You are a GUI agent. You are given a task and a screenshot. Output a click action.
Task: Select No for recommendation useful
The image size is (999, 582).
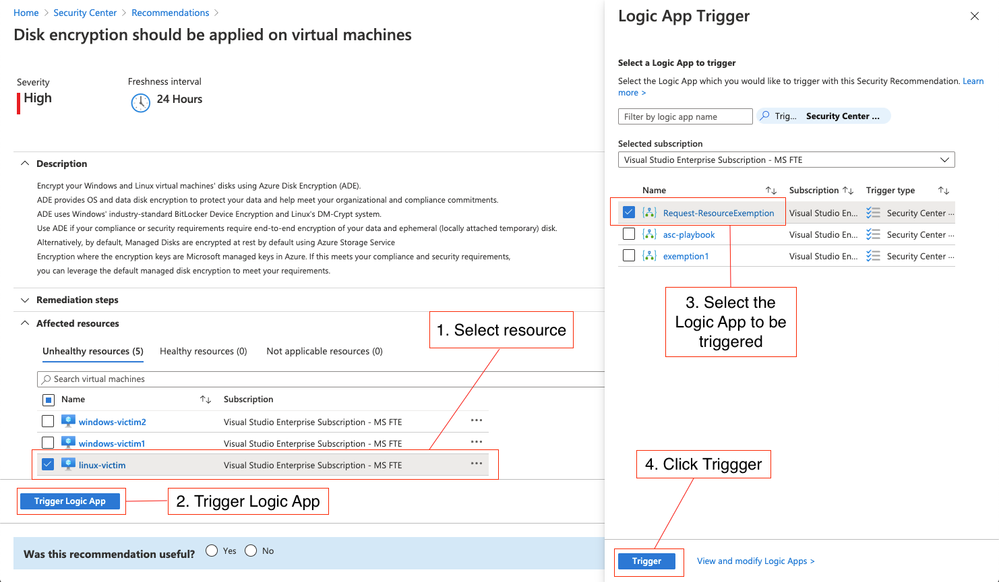[250, 551]
